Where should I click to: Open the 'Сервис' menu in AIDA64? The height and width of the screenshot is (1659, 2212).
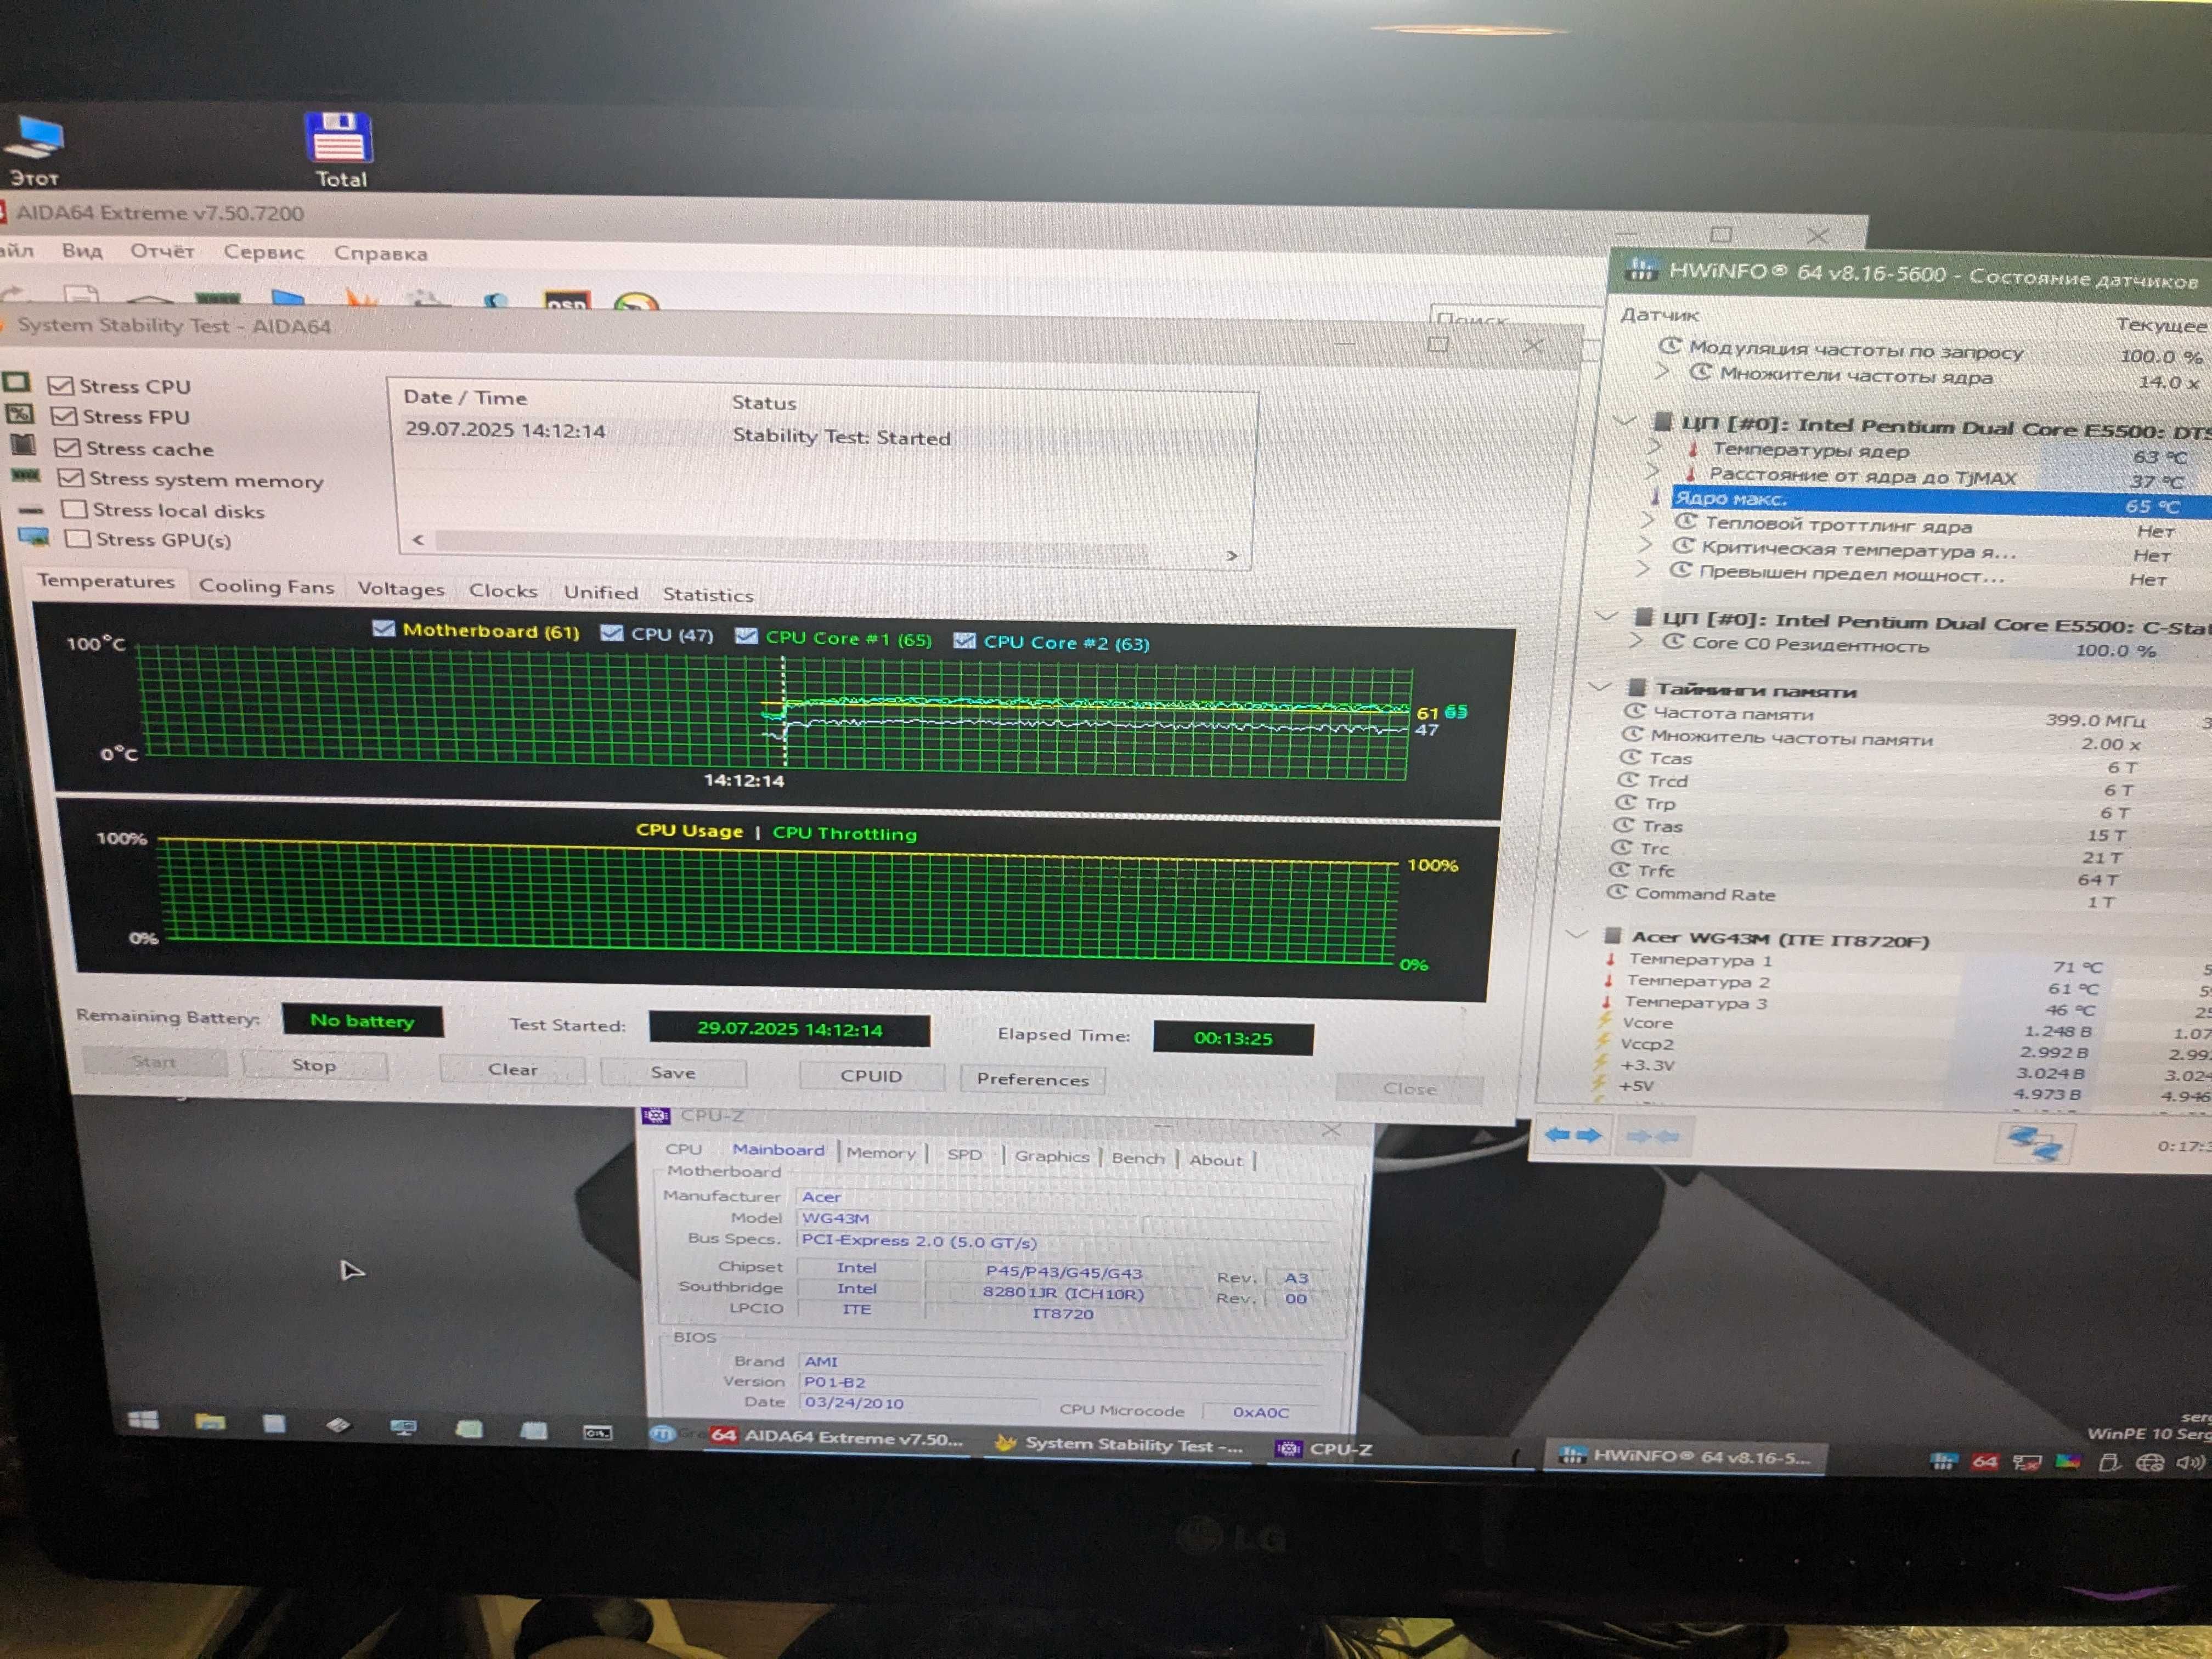click(x=264, y=252)
